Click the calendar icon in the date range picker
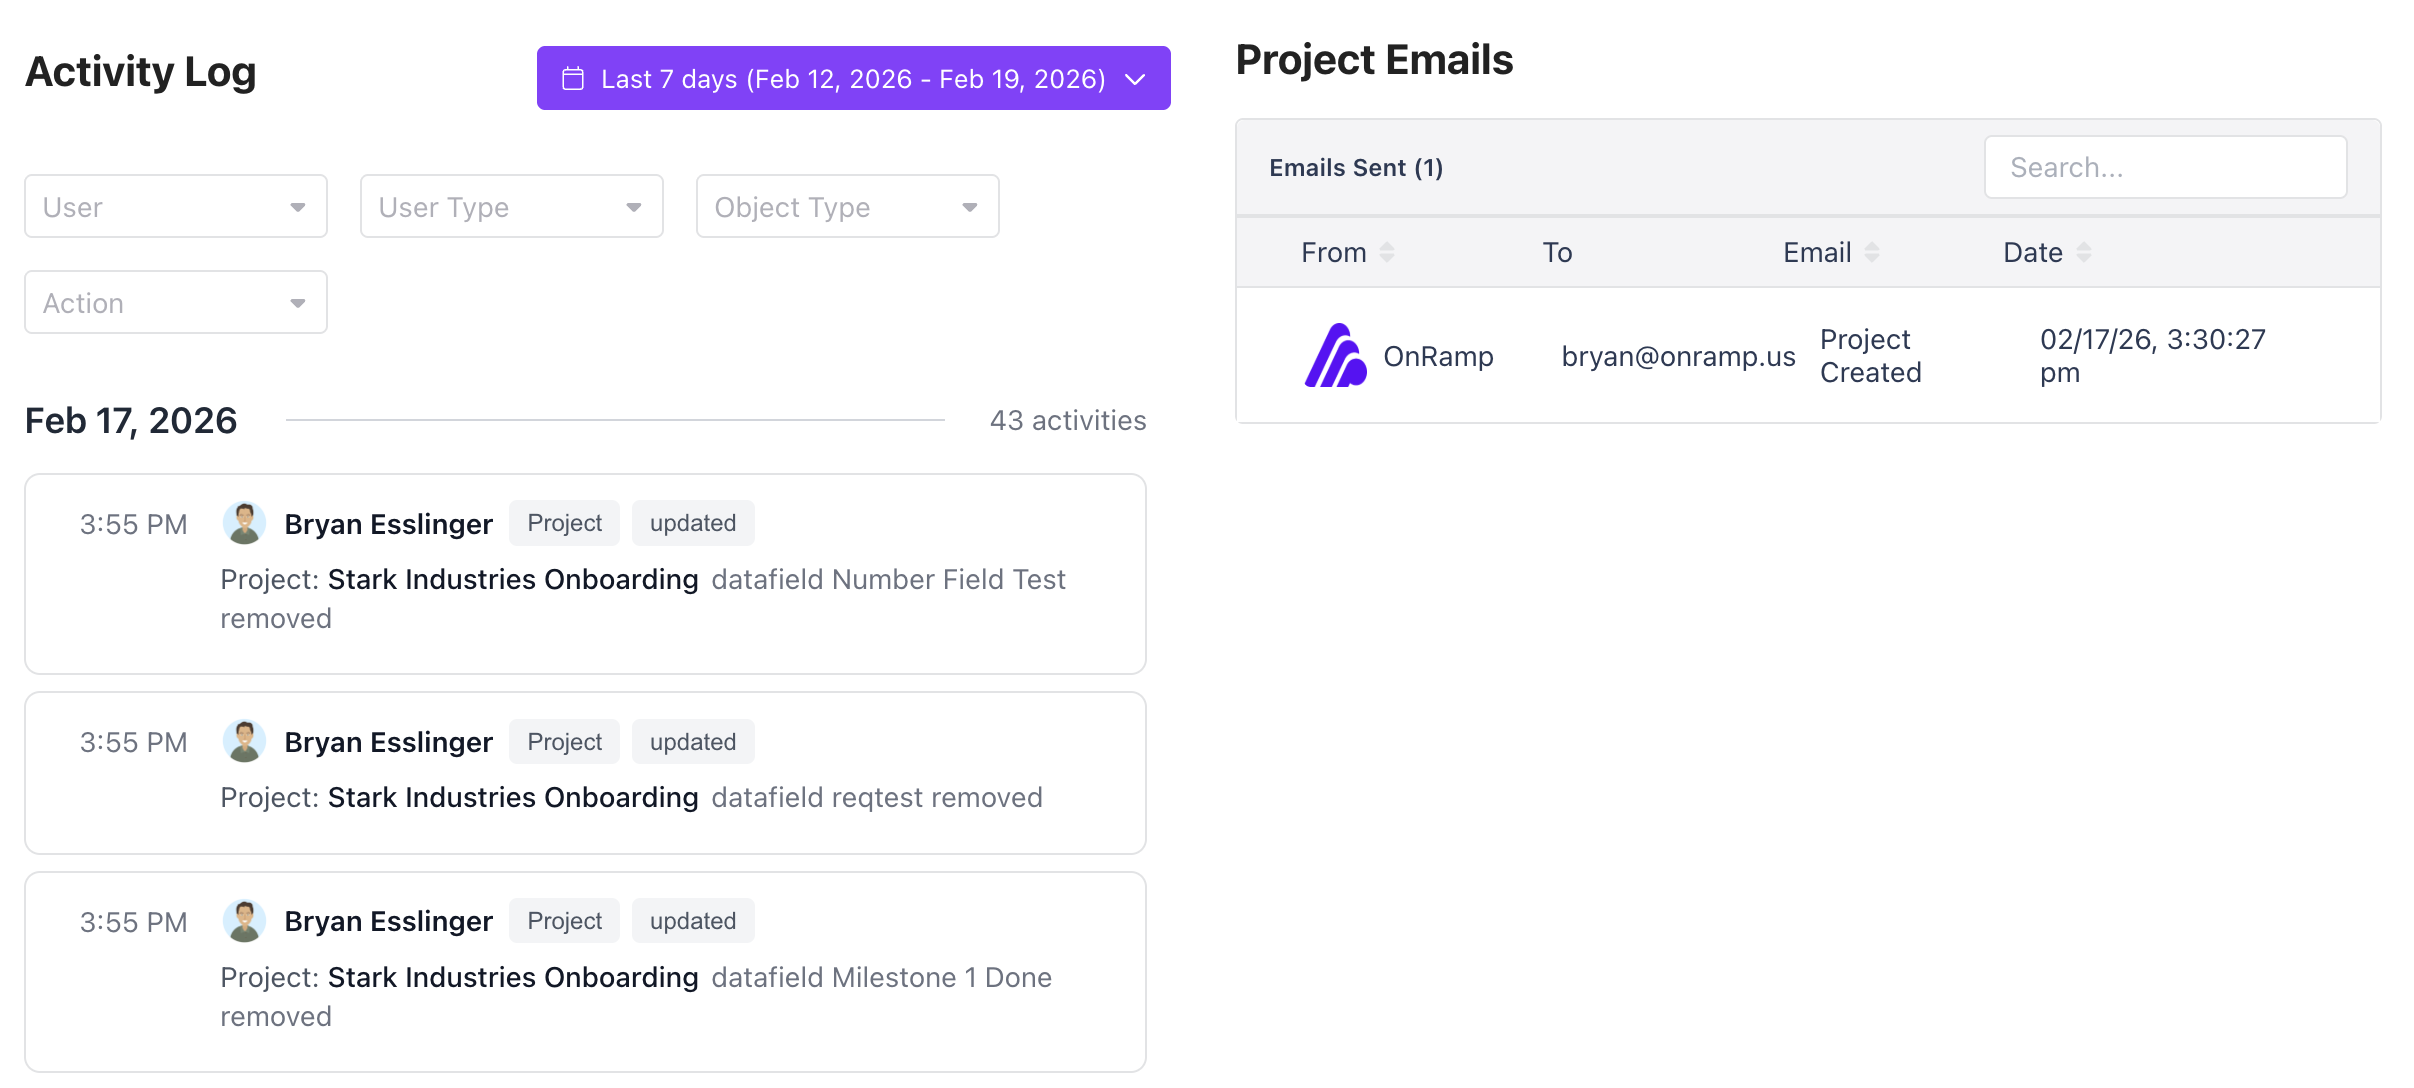Image resolution: width=2414 pixels, height=1088 pixels. pos(574,78)
